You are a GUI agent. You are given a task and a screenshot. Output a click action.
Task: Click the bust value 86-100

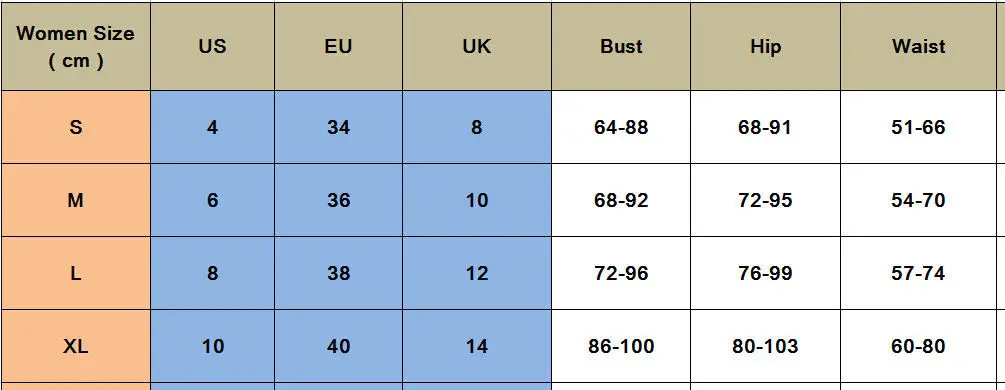click(x=621, y=346)
